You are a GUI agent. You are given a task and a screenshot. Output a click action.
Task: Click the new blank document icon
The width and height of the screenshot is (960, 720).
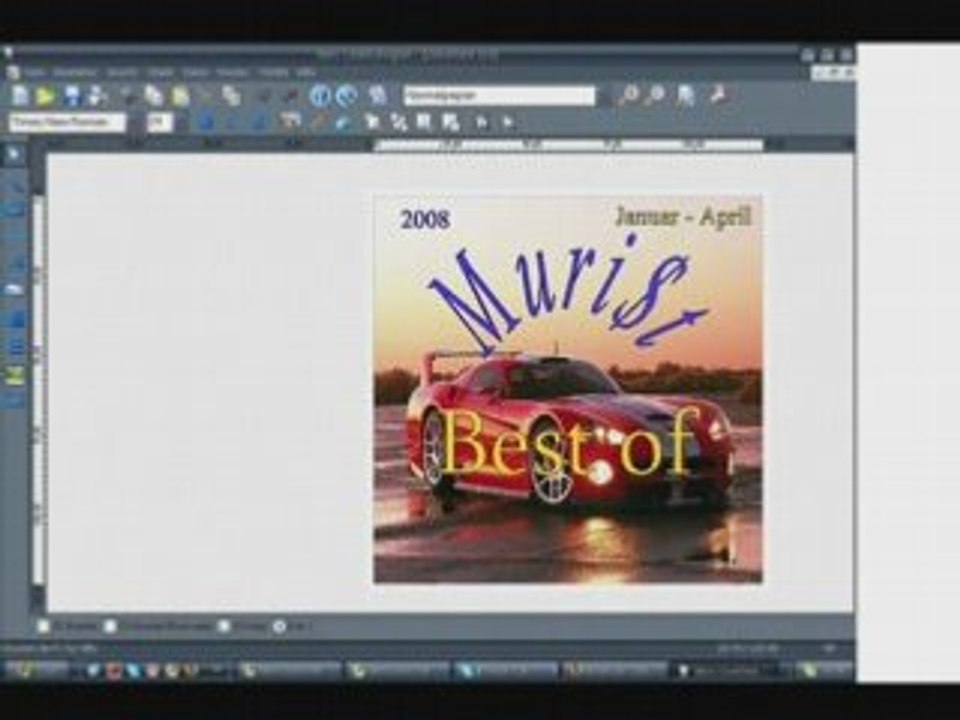[20, 95]
